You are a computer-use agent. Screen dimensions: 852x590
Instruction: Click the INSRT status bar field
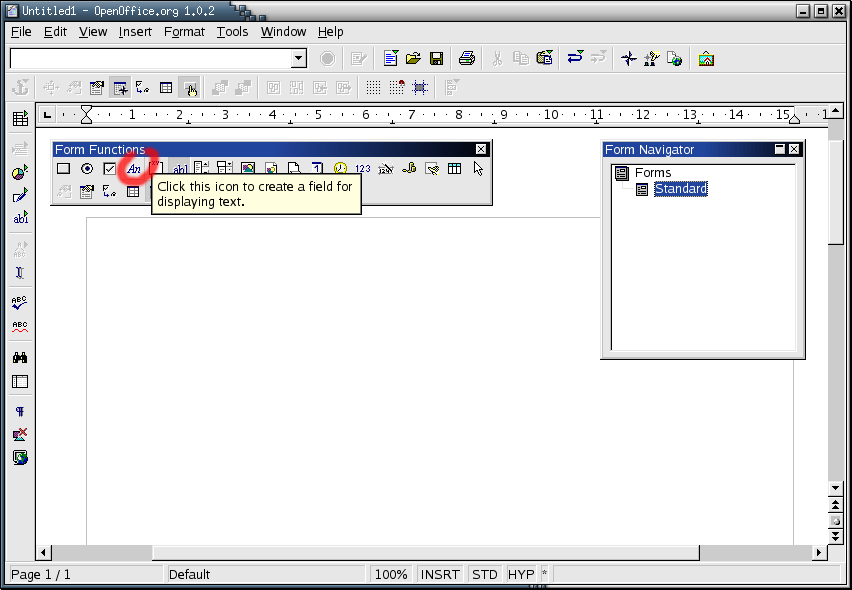point(440,574)
